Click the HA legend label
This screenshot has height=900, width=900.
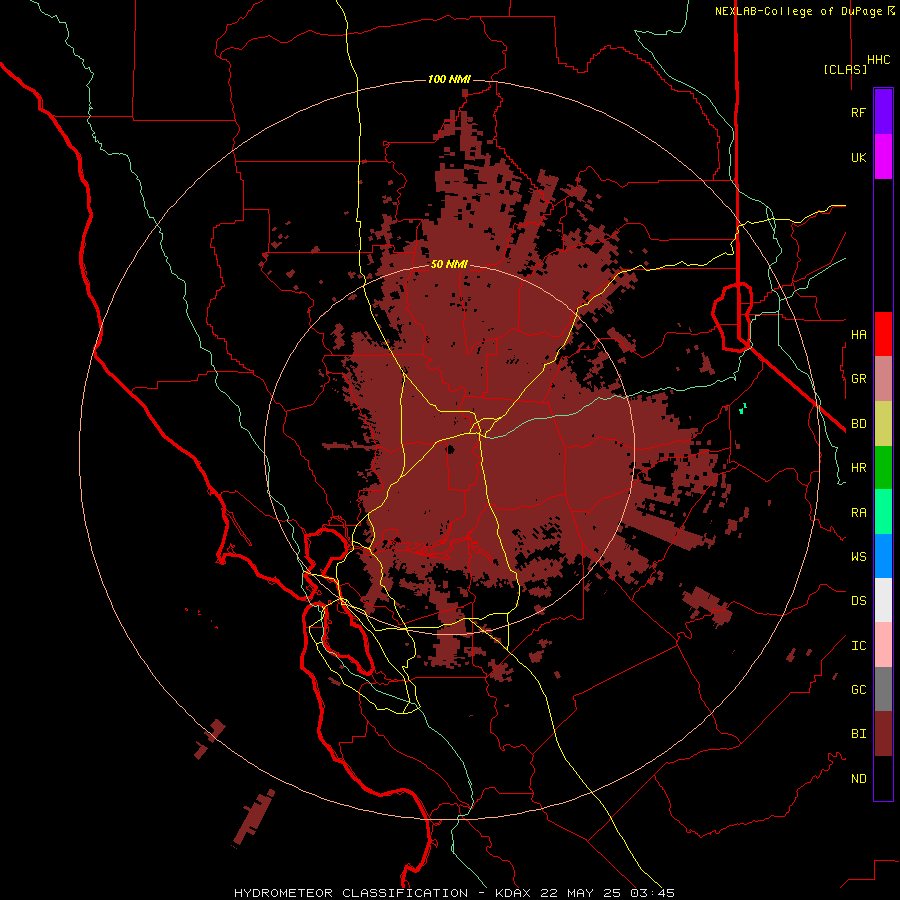[858, 334]
